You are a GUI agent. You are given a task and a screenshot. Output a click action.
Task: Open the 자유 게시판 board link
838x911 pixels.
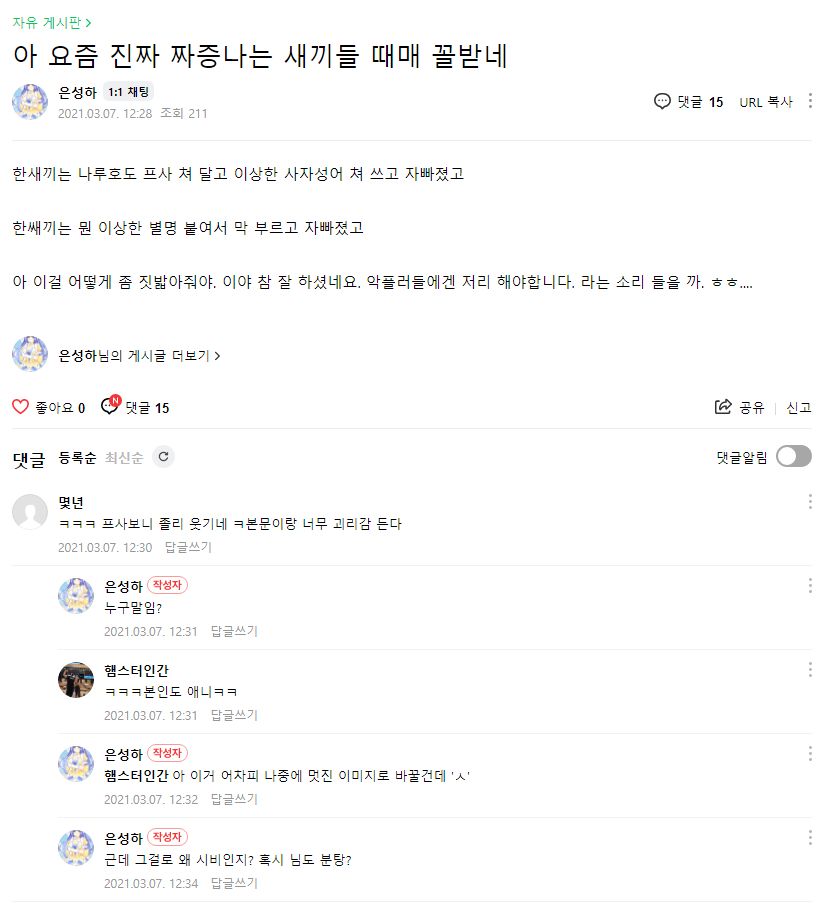tap(52, 21)
